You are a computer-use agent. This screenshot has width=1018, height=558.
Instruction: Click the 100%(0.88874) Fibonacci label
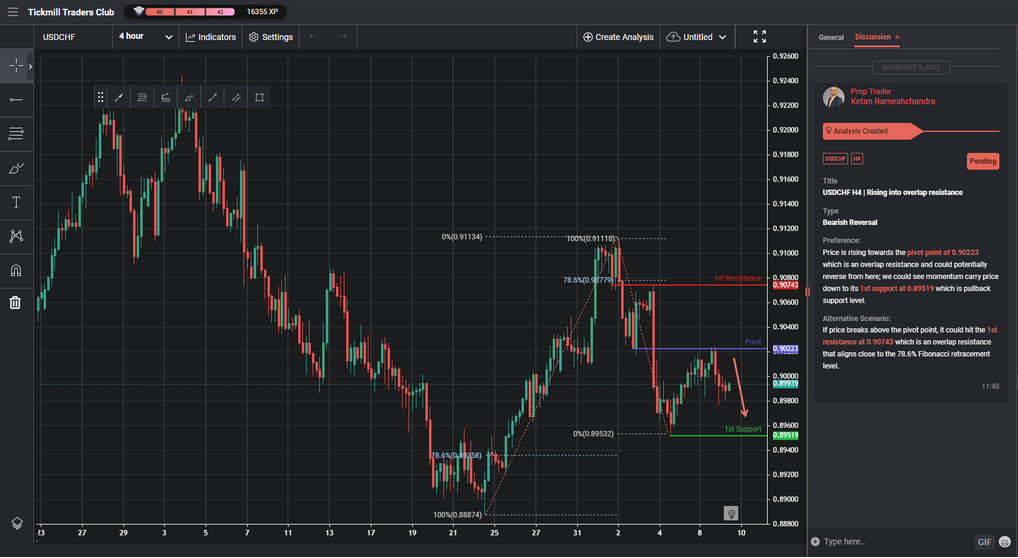[458, 514]
